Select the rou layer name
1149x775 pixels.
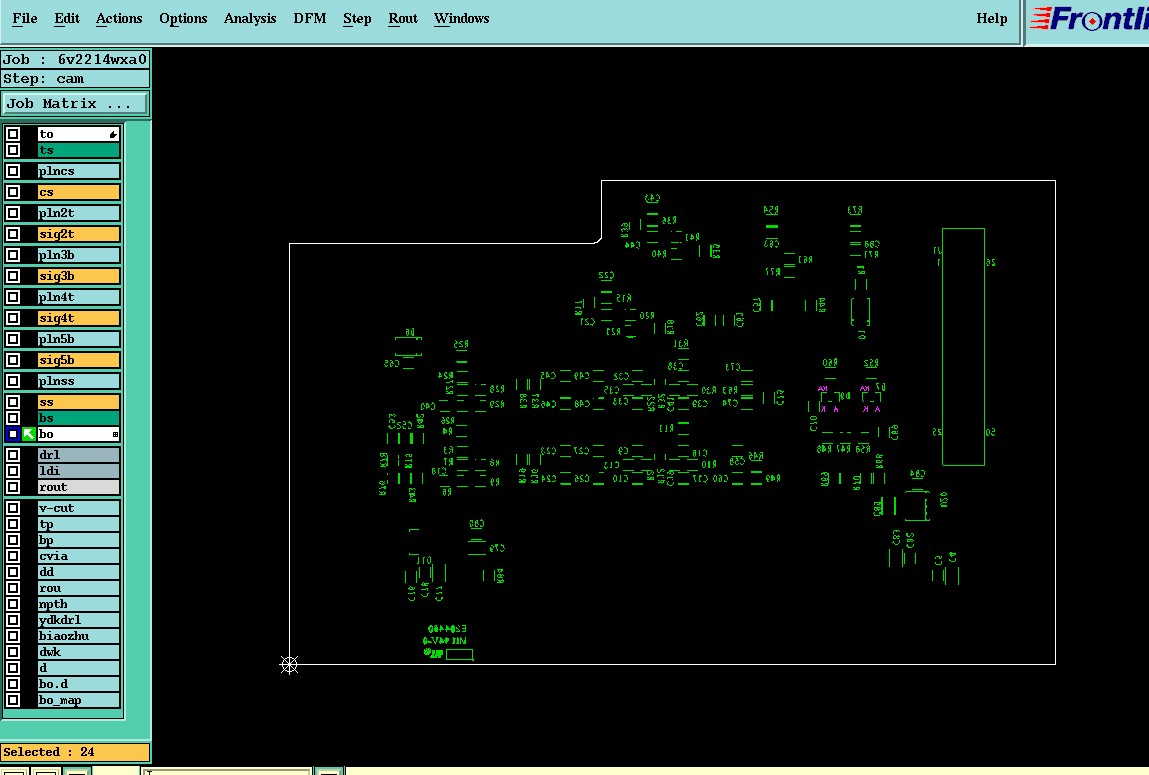[78, 588]
